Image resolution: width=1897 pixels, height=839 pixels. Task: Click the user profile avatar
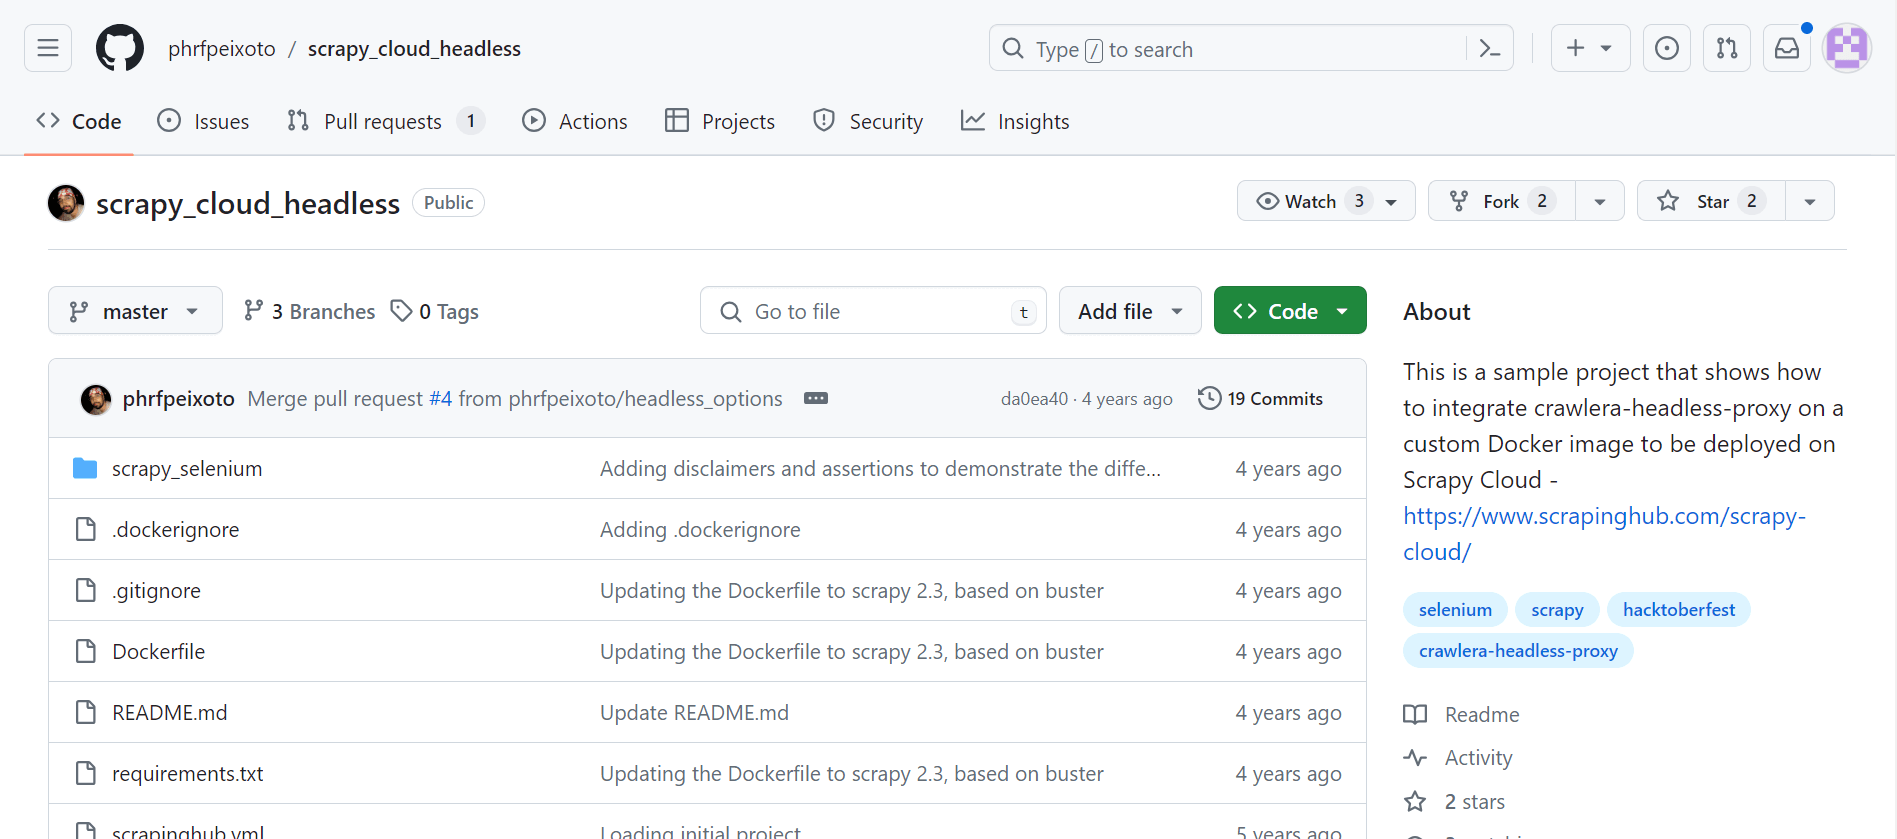(x=1846, y=48)
